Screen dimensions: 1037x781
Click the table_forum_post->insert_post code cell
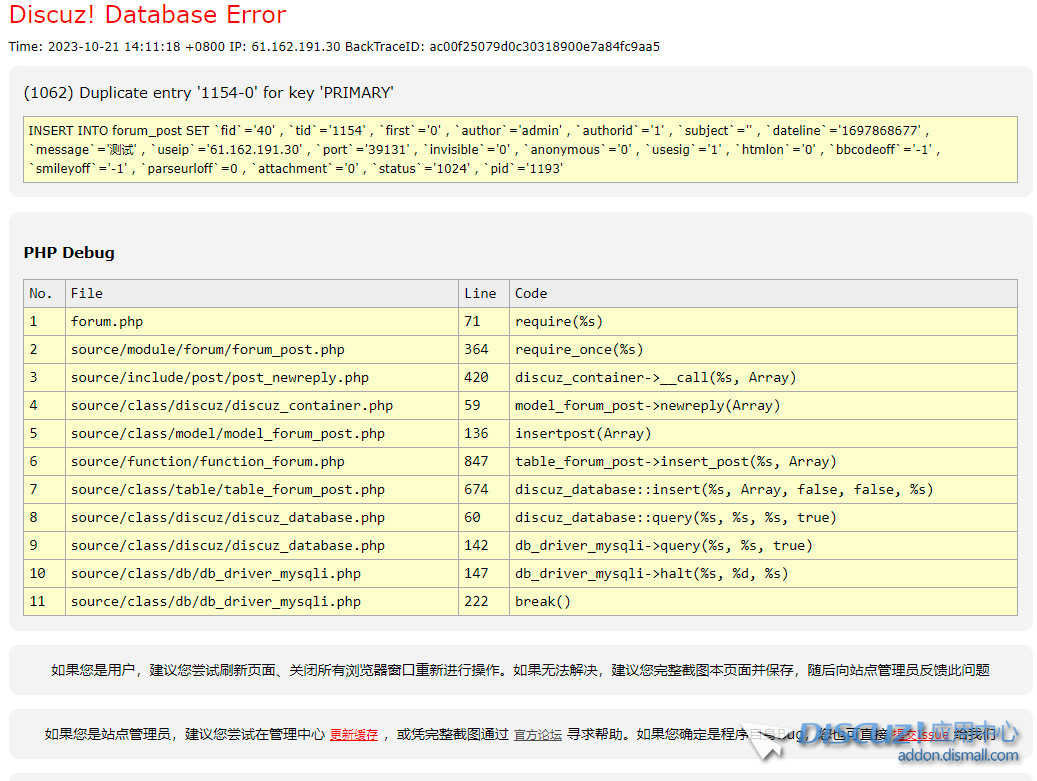[676, 461]
